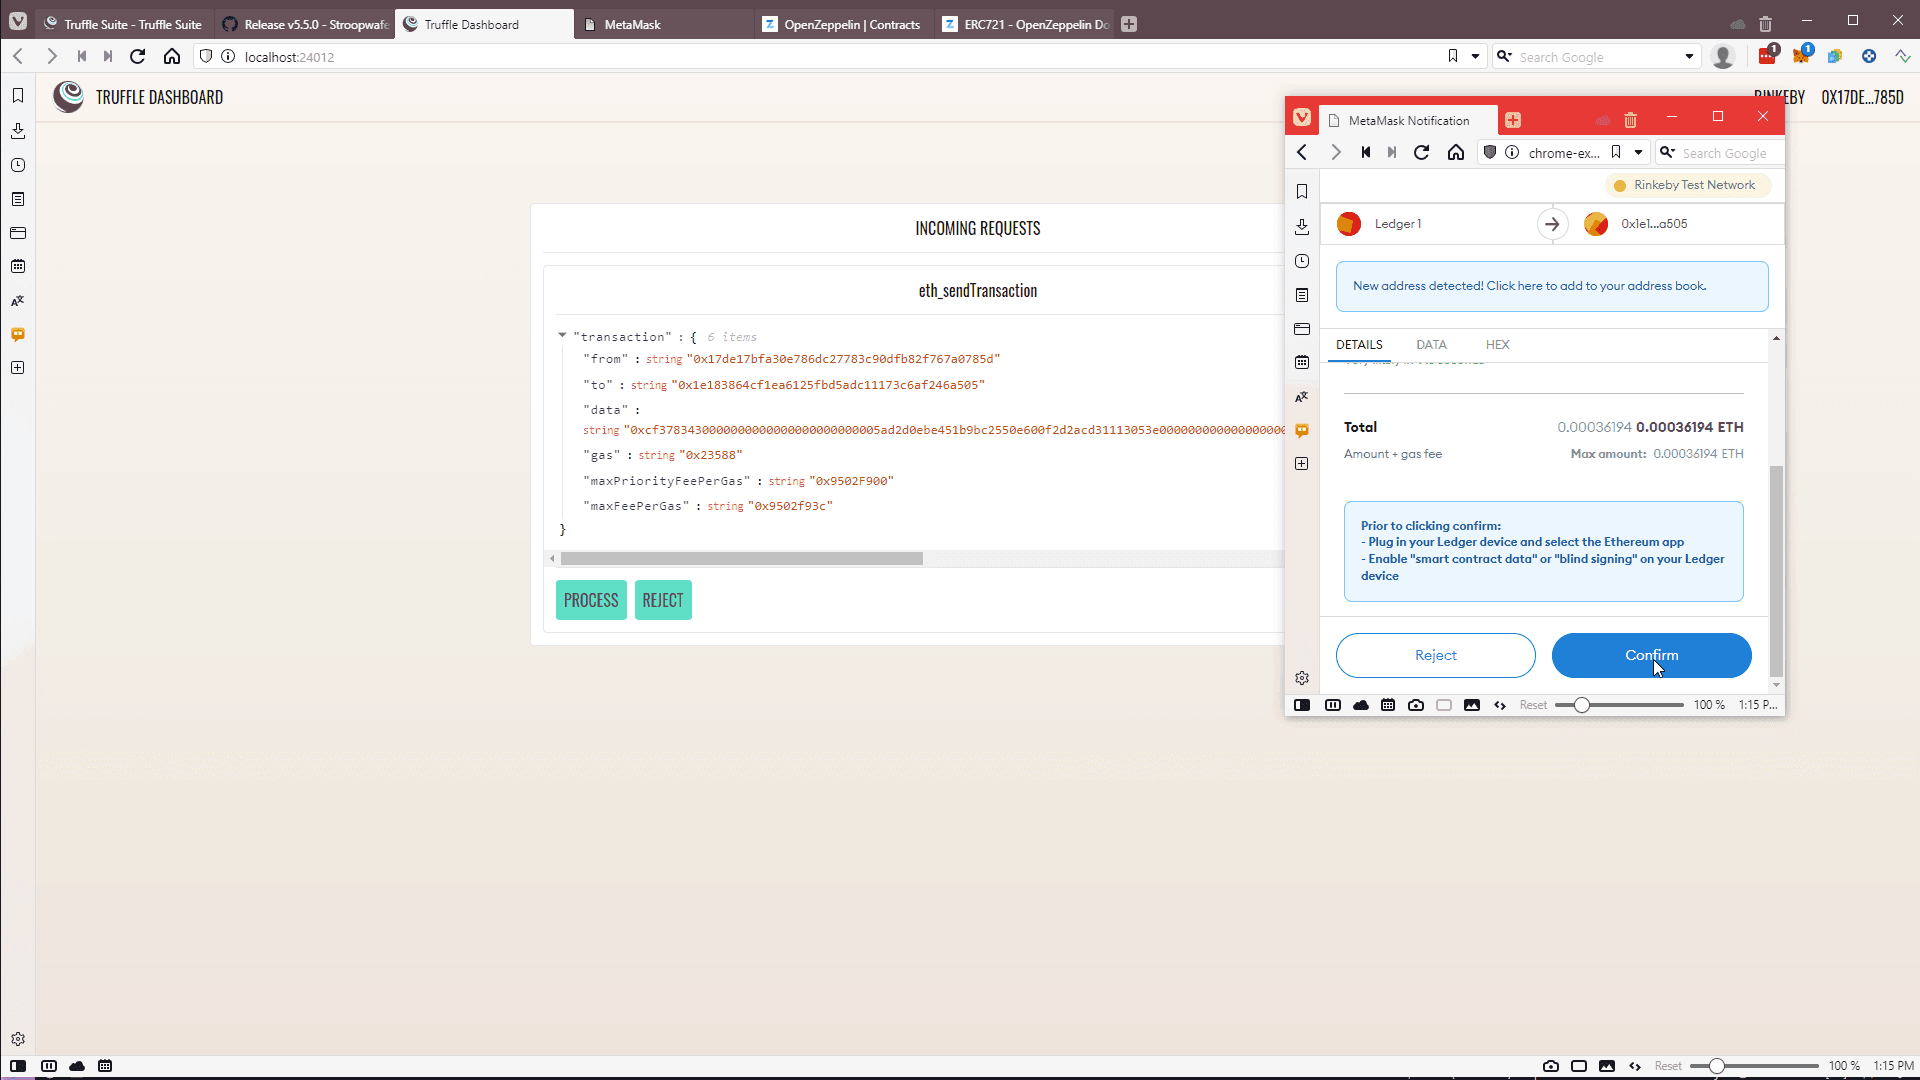Image resolution: width=1920 pixels, height=1080 pixels.
Task: Click the blue documents extension icon
Action: click(1834, 57)
